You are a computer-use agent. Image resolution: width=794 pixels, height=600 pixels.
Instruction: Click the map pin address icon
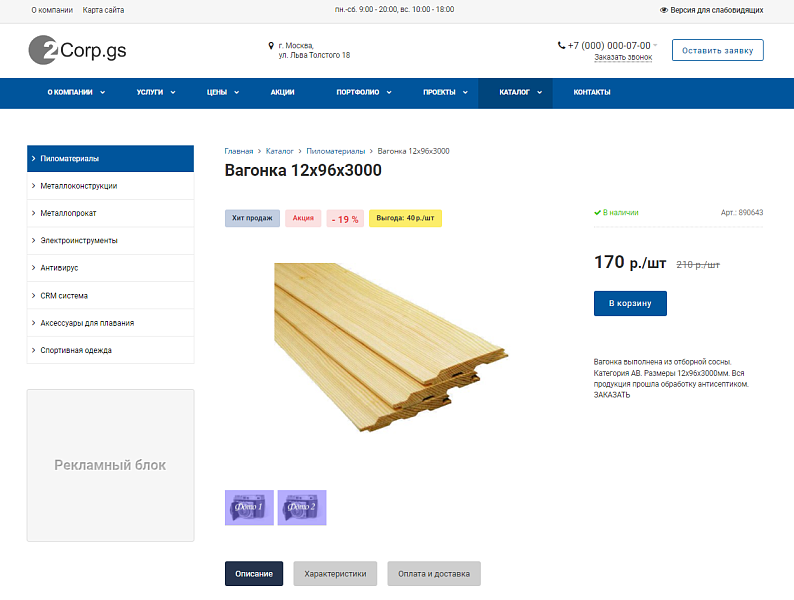(271, 45)
